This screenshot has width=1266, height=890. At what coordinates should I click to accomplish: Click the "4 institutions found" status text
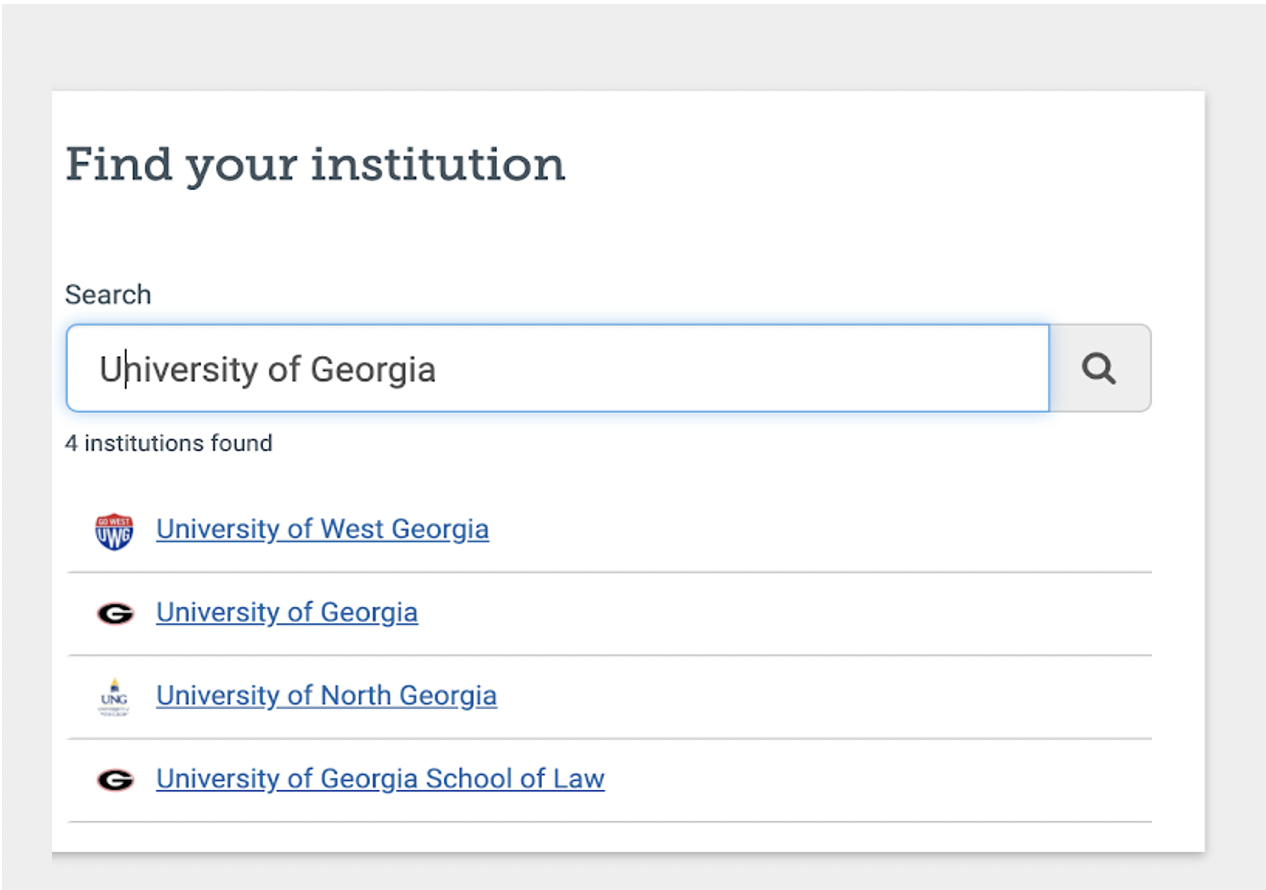pos(168,443)
